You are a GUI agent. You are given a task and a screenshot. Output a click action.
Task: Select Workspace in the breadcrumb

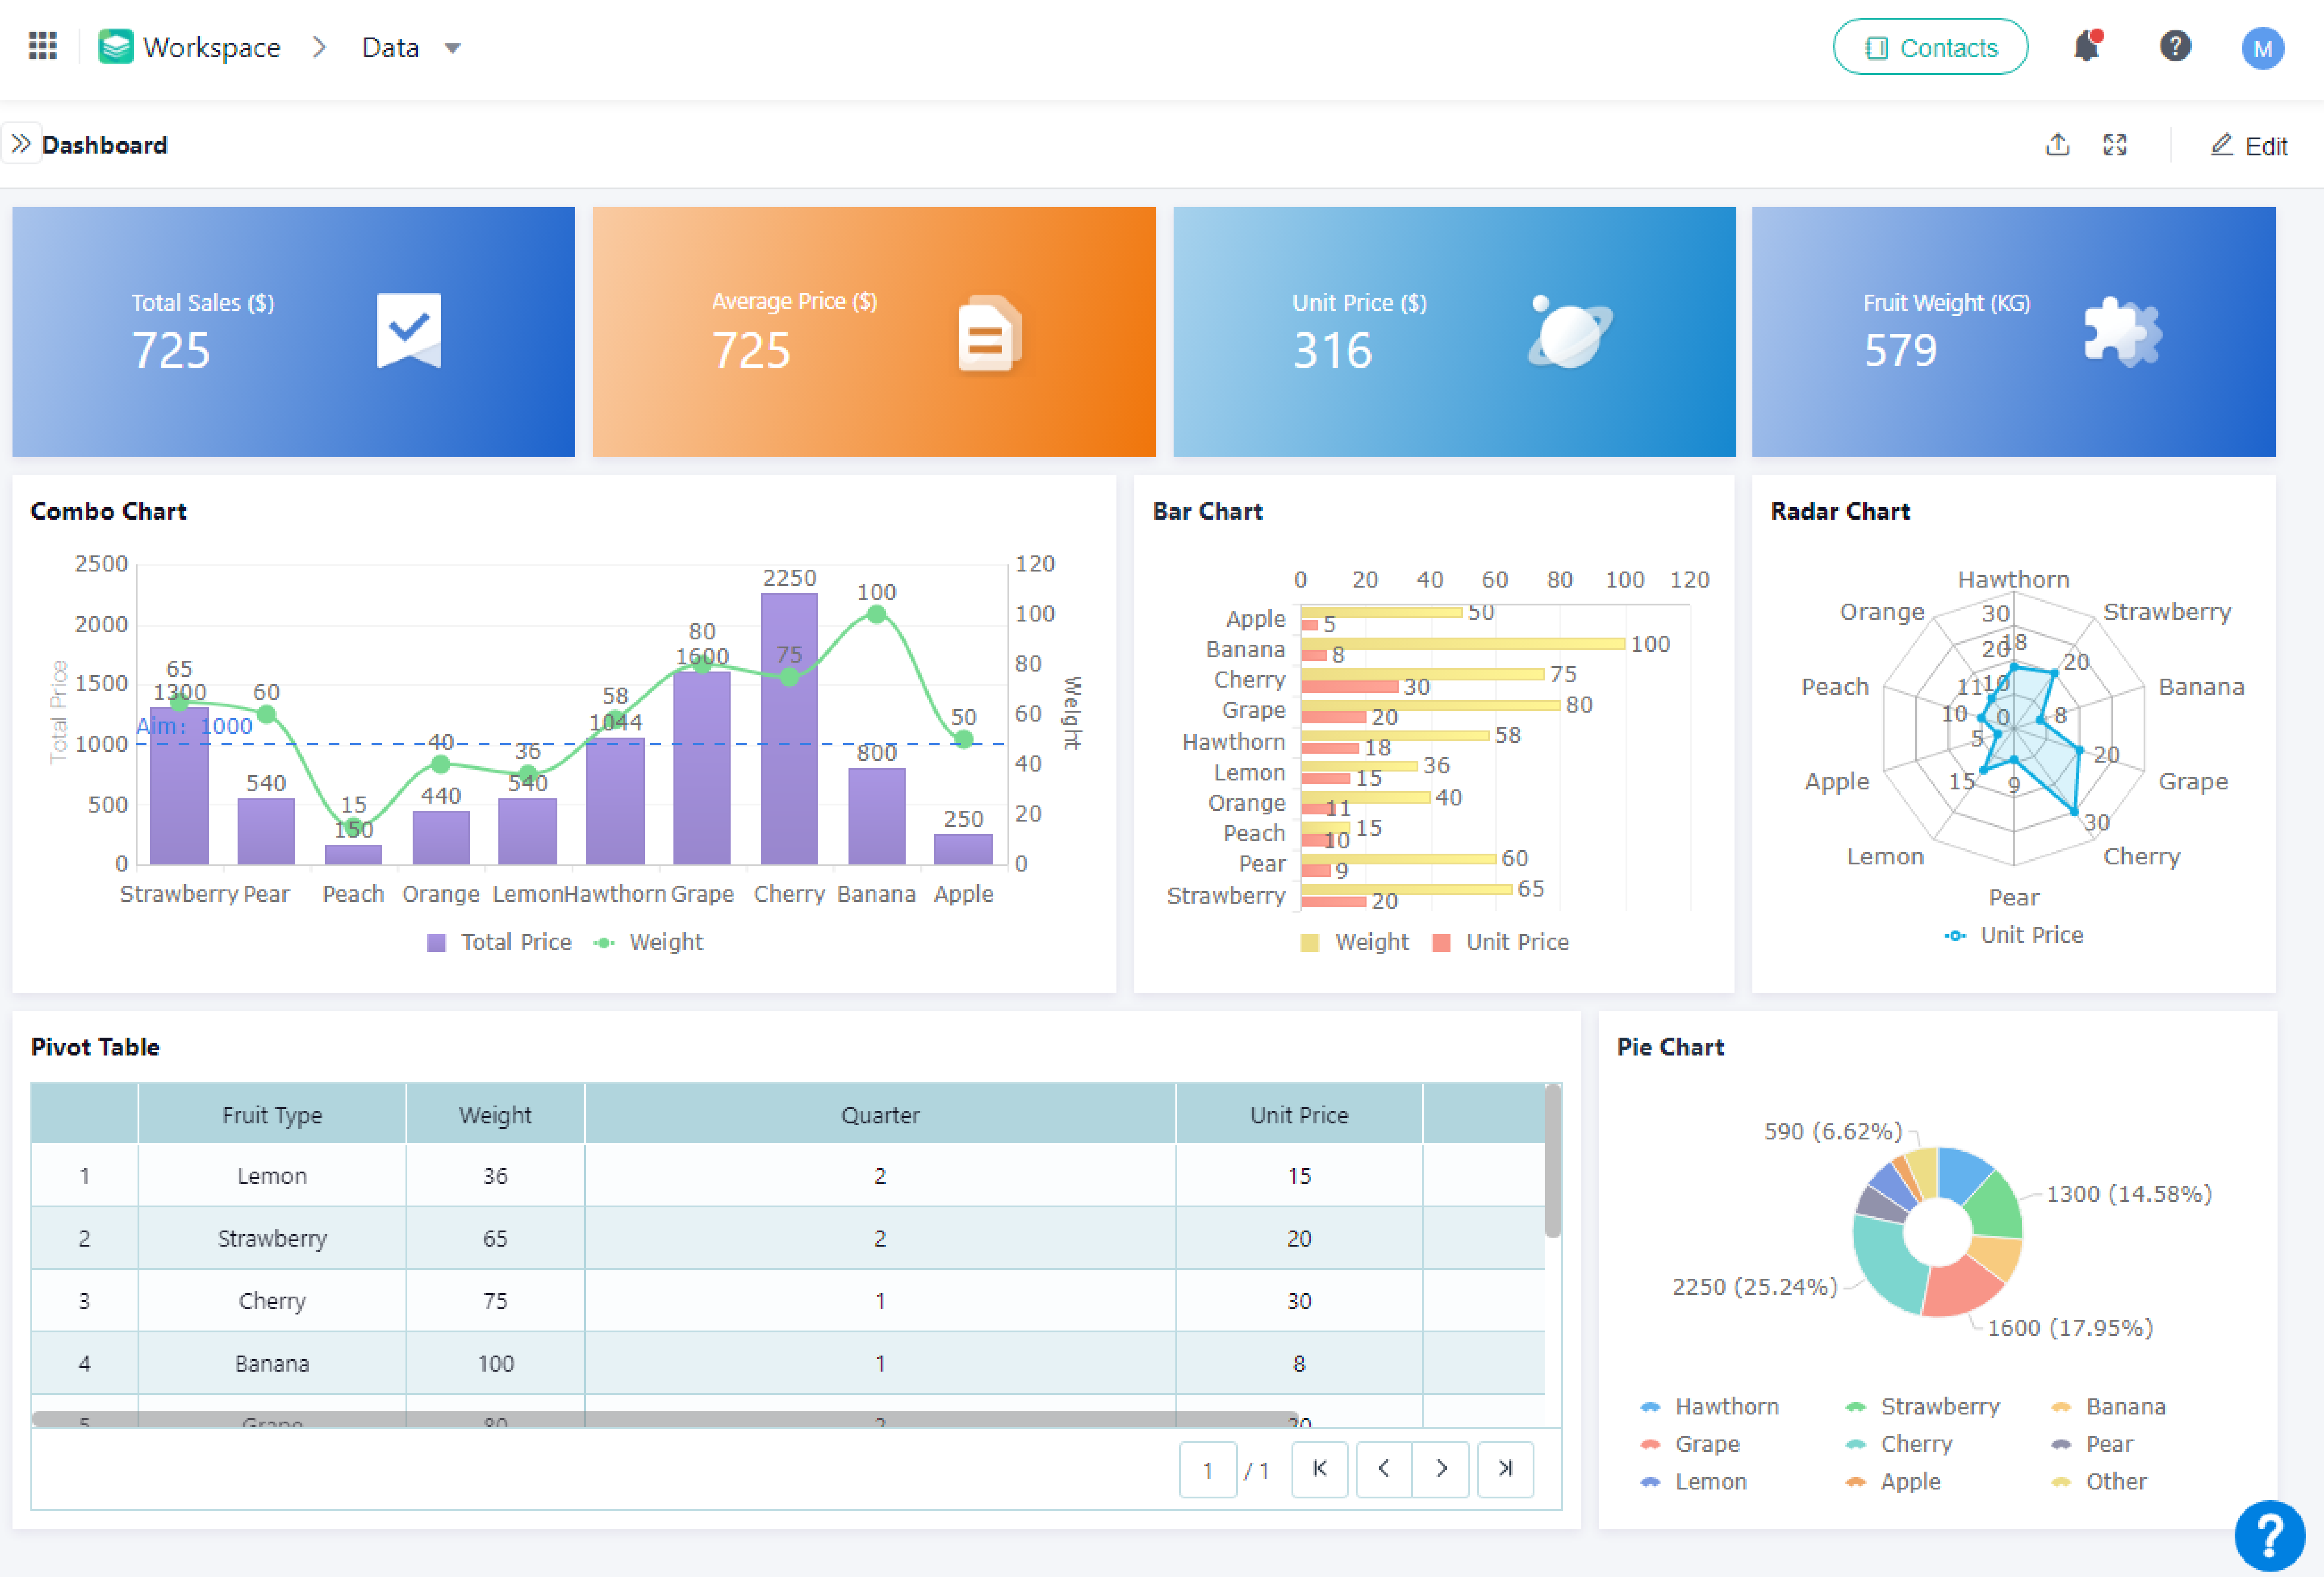pos(212,47)
